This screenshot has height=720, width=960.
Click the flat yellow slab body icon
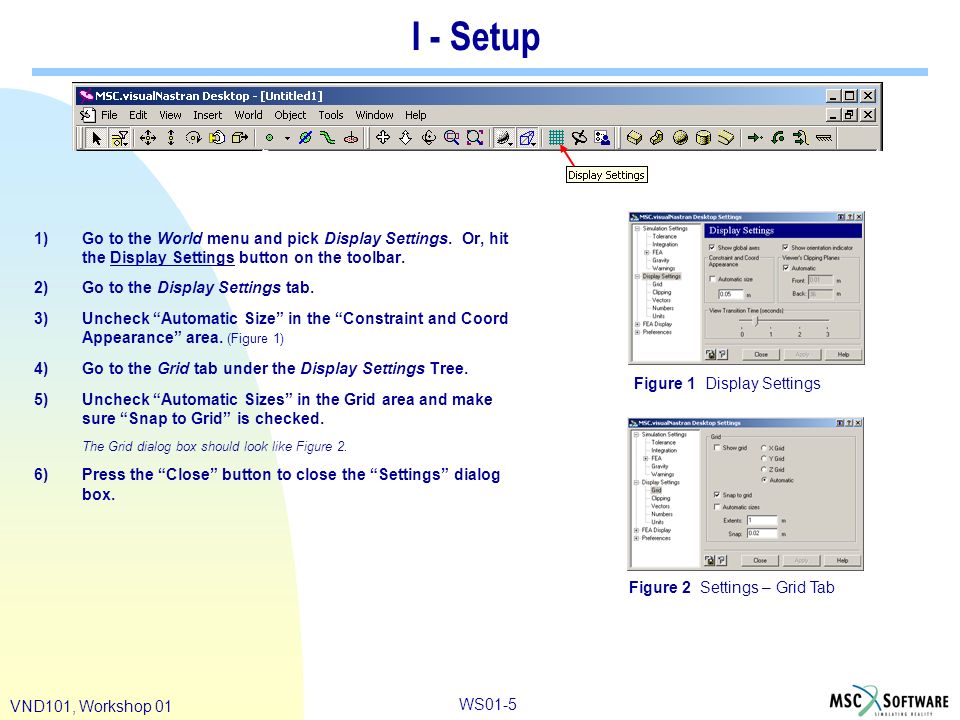point(726,138)
